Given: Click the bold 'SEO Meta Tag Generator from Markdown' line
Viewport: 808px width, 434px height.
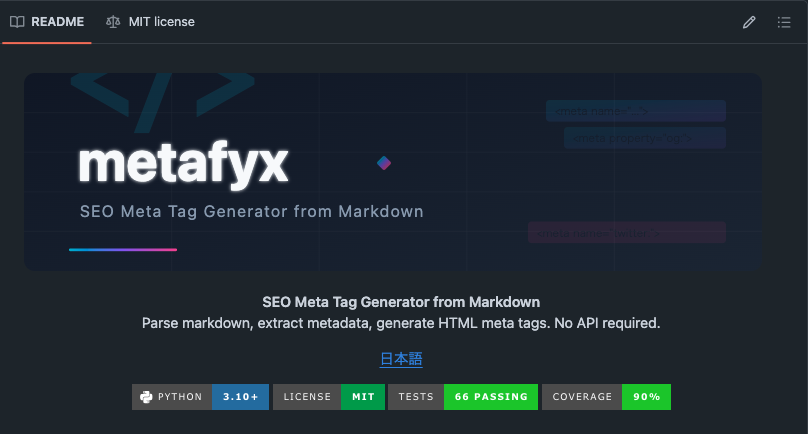Looking at the screenshot, I should pyautogui.click(x=401, y=302).
